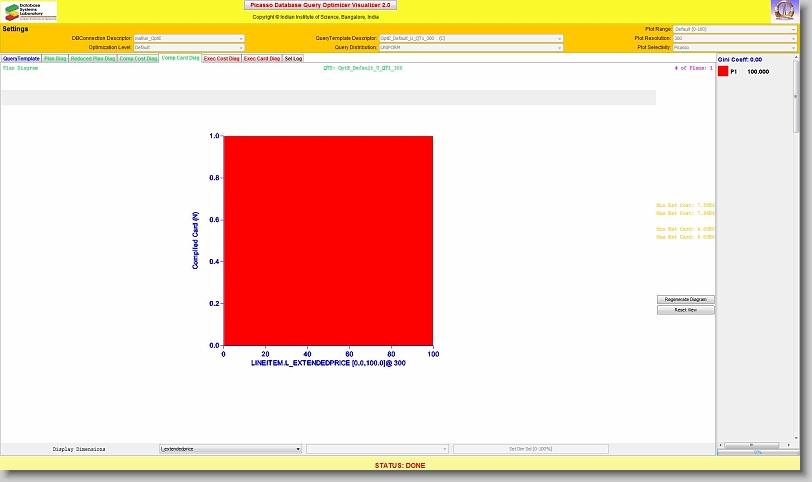Click the Database Systems Laboratory logo
812x482 pixels.
[x=30, y=11]
